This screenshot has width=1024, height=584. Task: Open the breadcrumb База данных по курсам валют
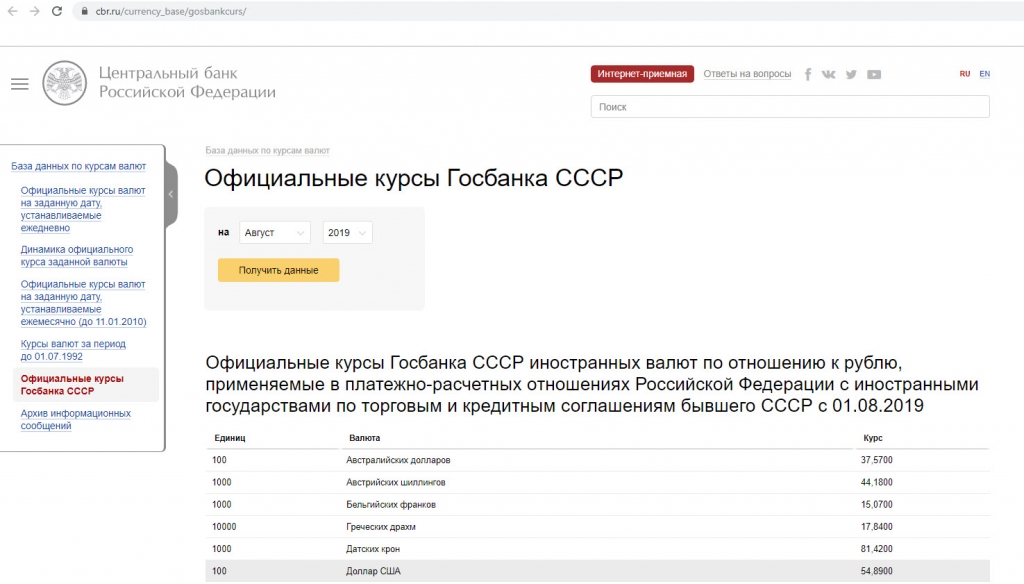(x=267, y=150)
